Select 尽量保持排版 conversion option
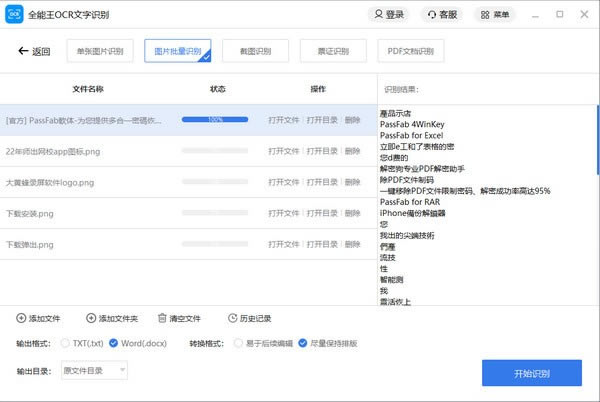 coord(303,343)
